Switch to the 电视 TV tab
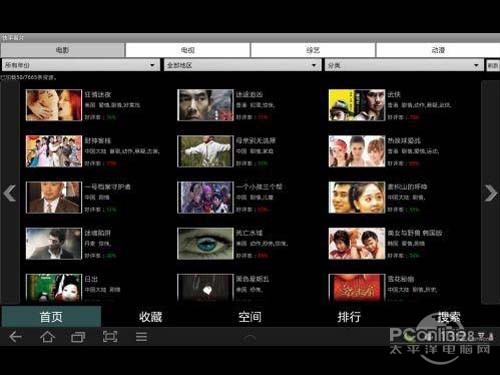 pyautogui.click(x=188, y=50)
